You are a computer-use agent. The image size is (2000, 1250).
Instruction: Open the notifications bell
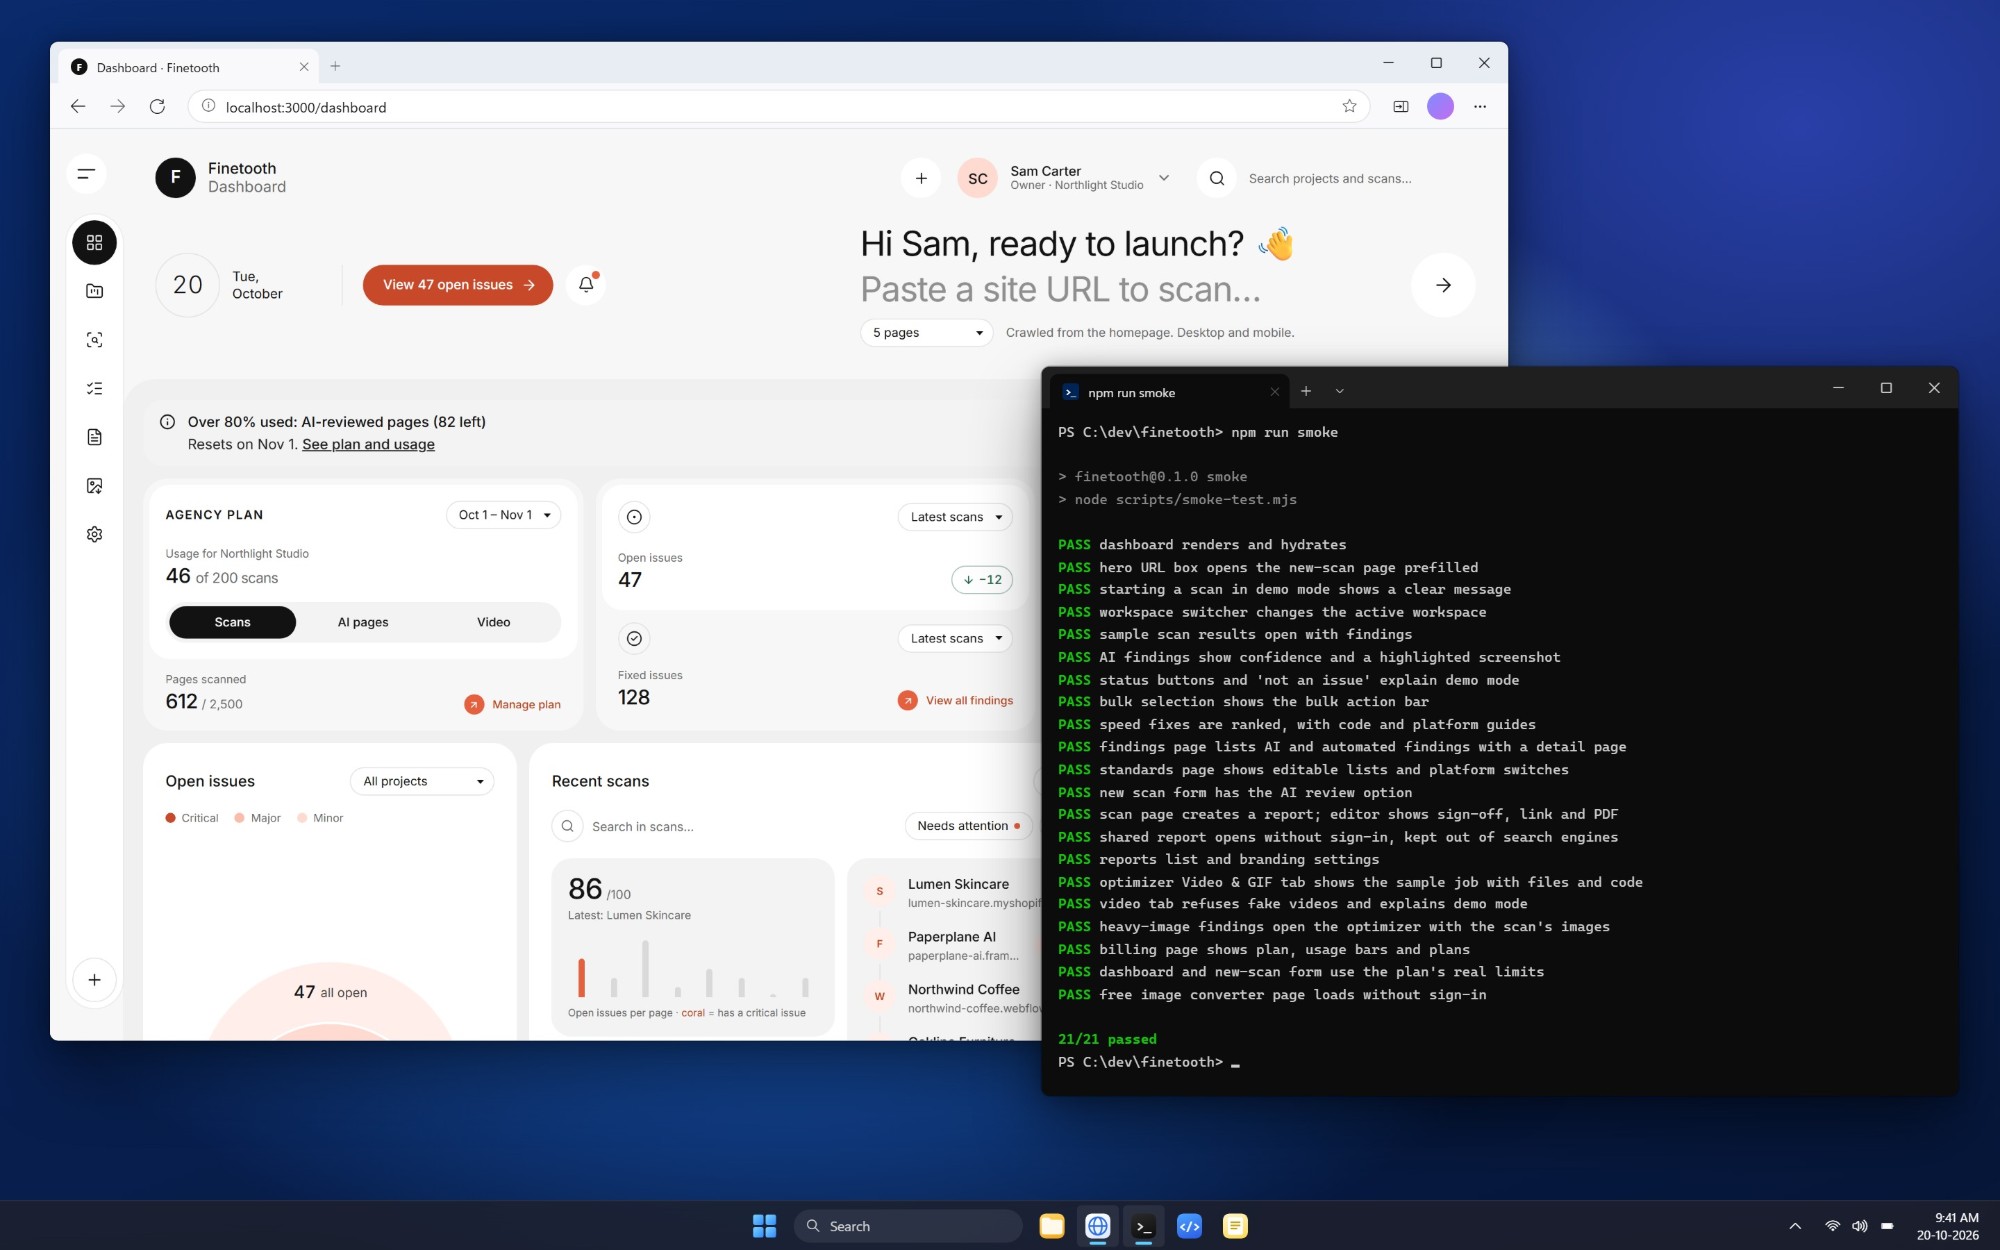587,285
